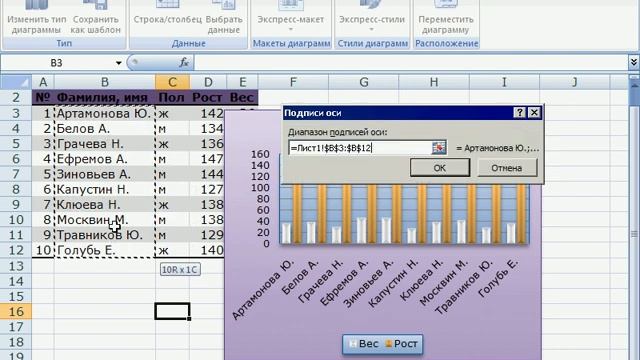The width and height of the screenshot is (640, 360).
Task: Click the Изменить тип диаграммы button
Action: (36, 18)
